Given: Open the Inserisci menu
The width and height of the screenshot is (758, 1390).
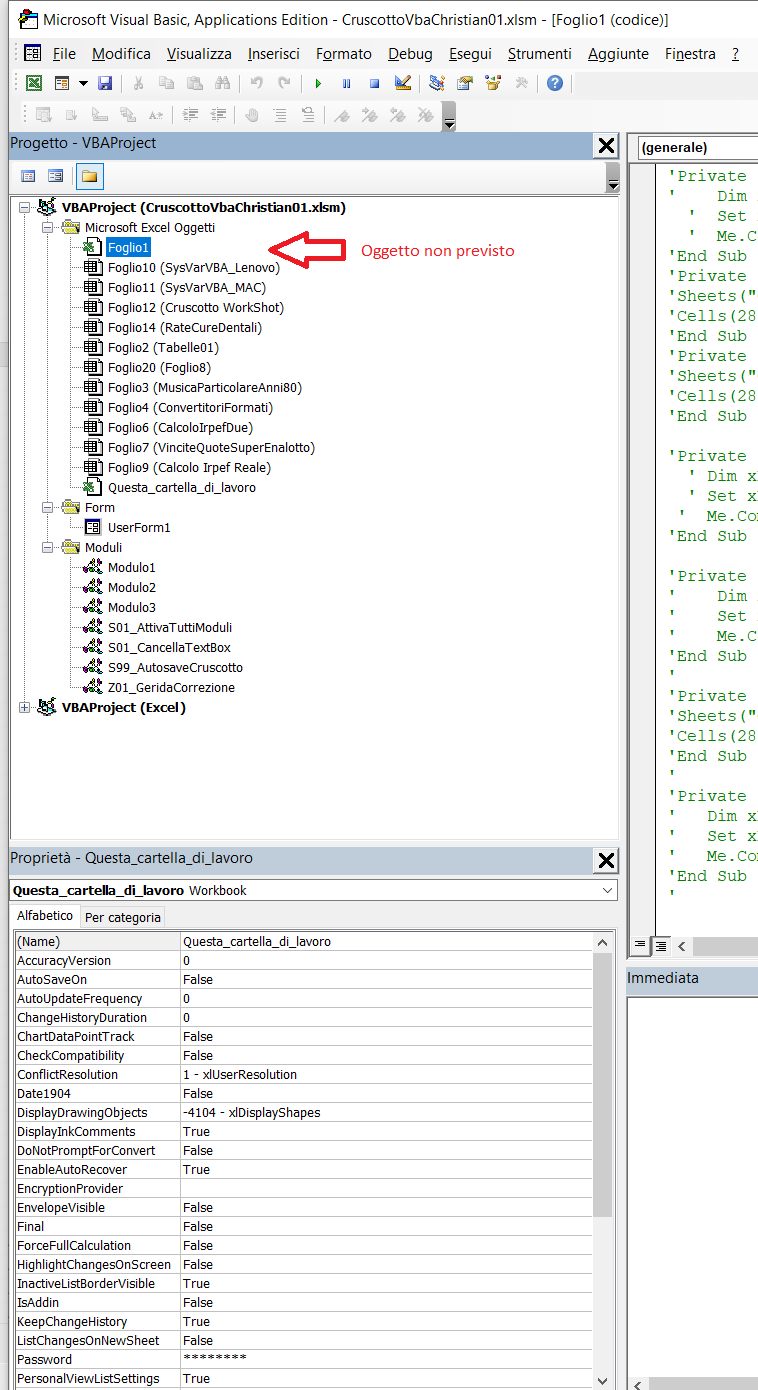Looking at the screenshot, I should click(274, 54).
